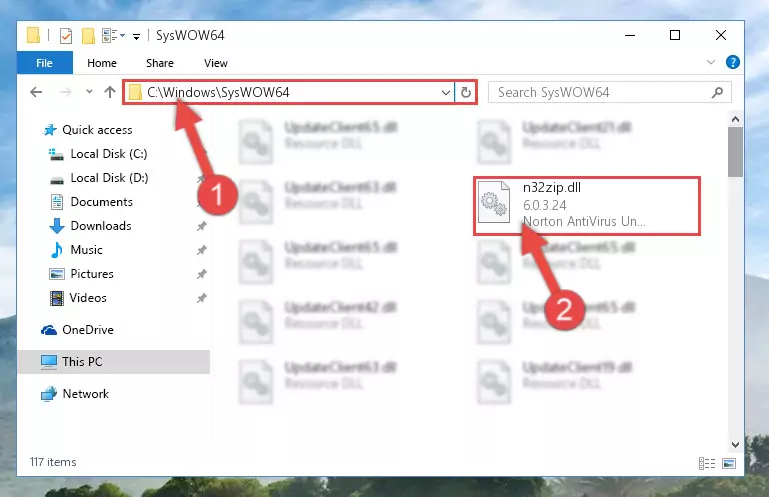Select OneDrive in the navigation pane

click(88, 330)
